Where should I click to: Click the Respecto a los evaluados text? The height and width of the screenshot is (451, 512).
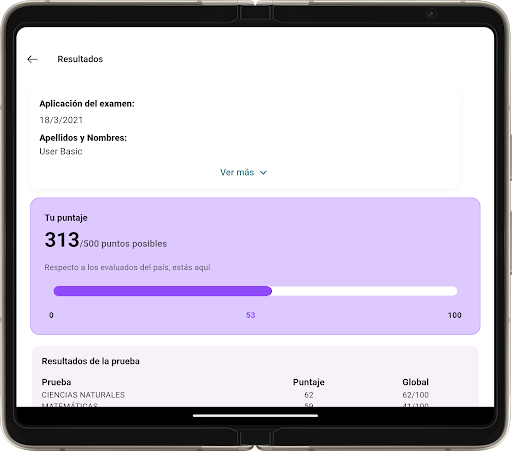tap(127, 267)
